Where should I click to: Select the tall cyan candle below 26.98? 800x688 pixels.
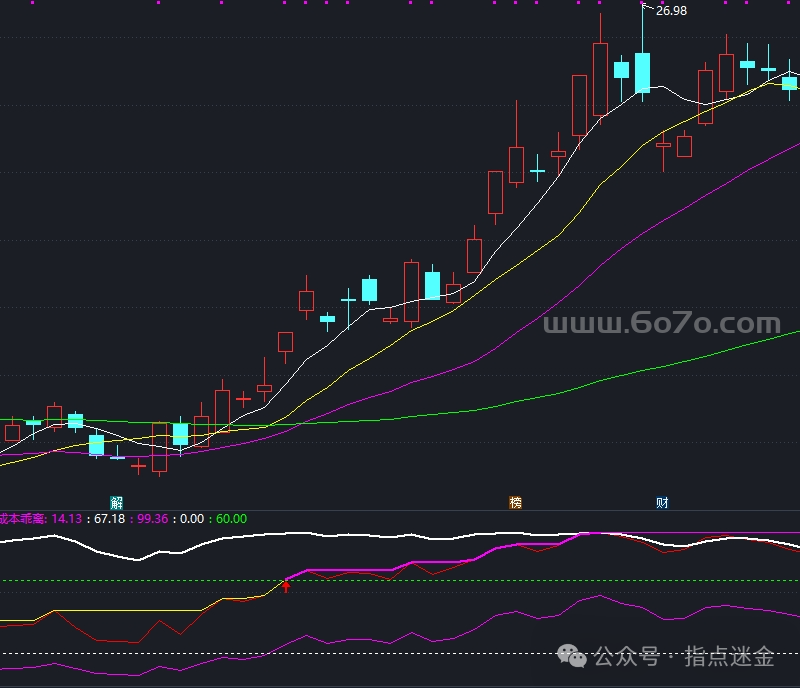[642, 73]
